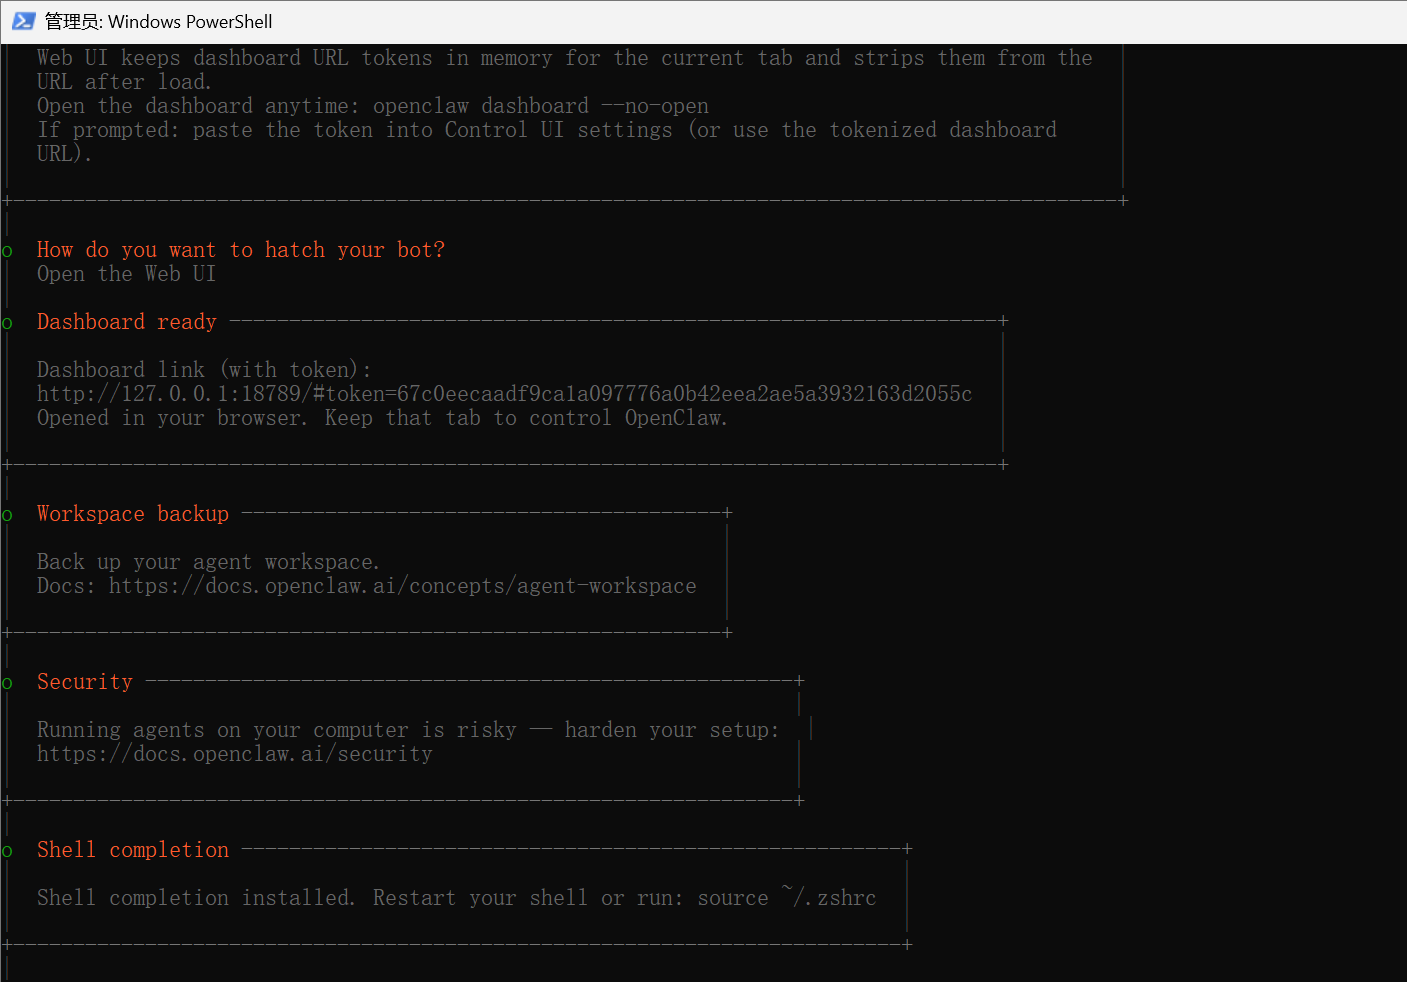Click the green marker beside Dashboard ready

click(7, 323)
